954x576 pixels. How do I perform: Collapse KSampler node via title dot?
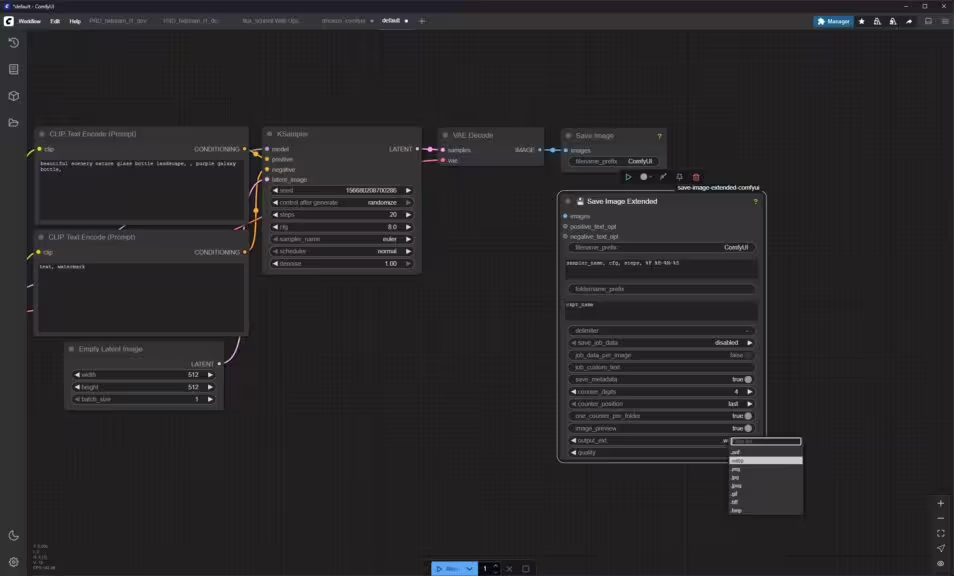270,134
